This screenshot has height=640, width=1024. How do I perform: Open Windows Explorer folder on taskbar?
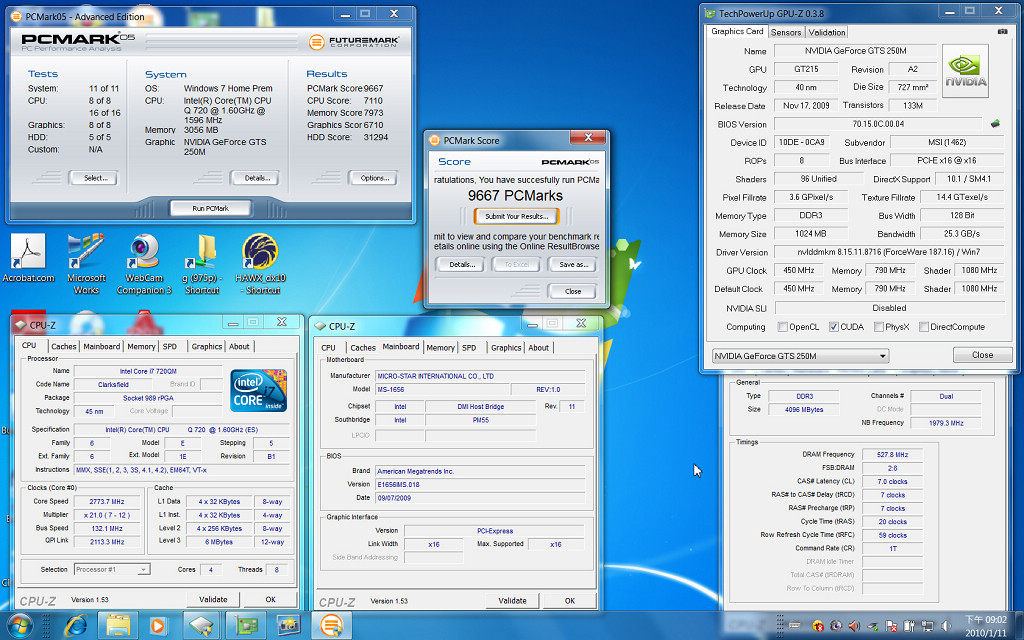coord(118,626)
